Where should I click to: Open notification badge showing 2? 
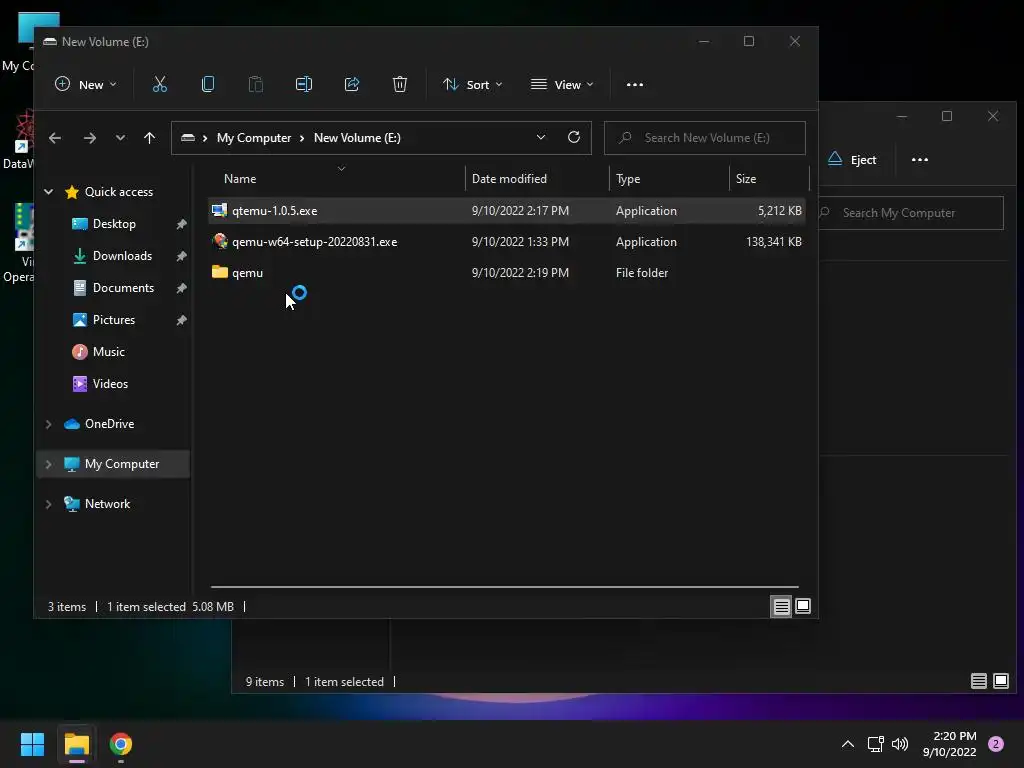[996, 744]
